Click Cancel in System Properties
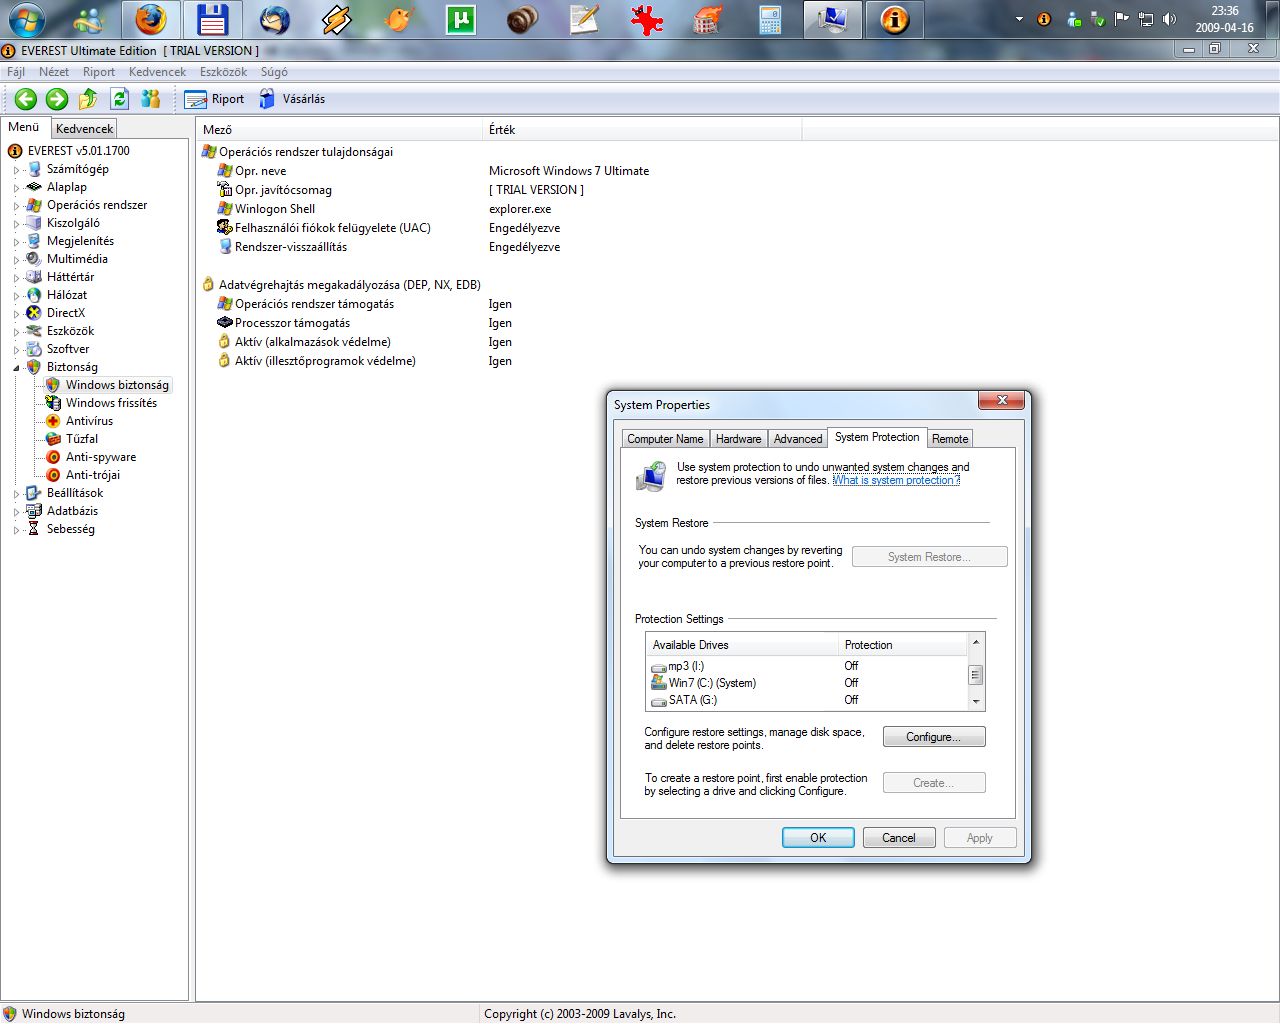This screenshot has width=1280, height=1024. (x=899, y=838)
